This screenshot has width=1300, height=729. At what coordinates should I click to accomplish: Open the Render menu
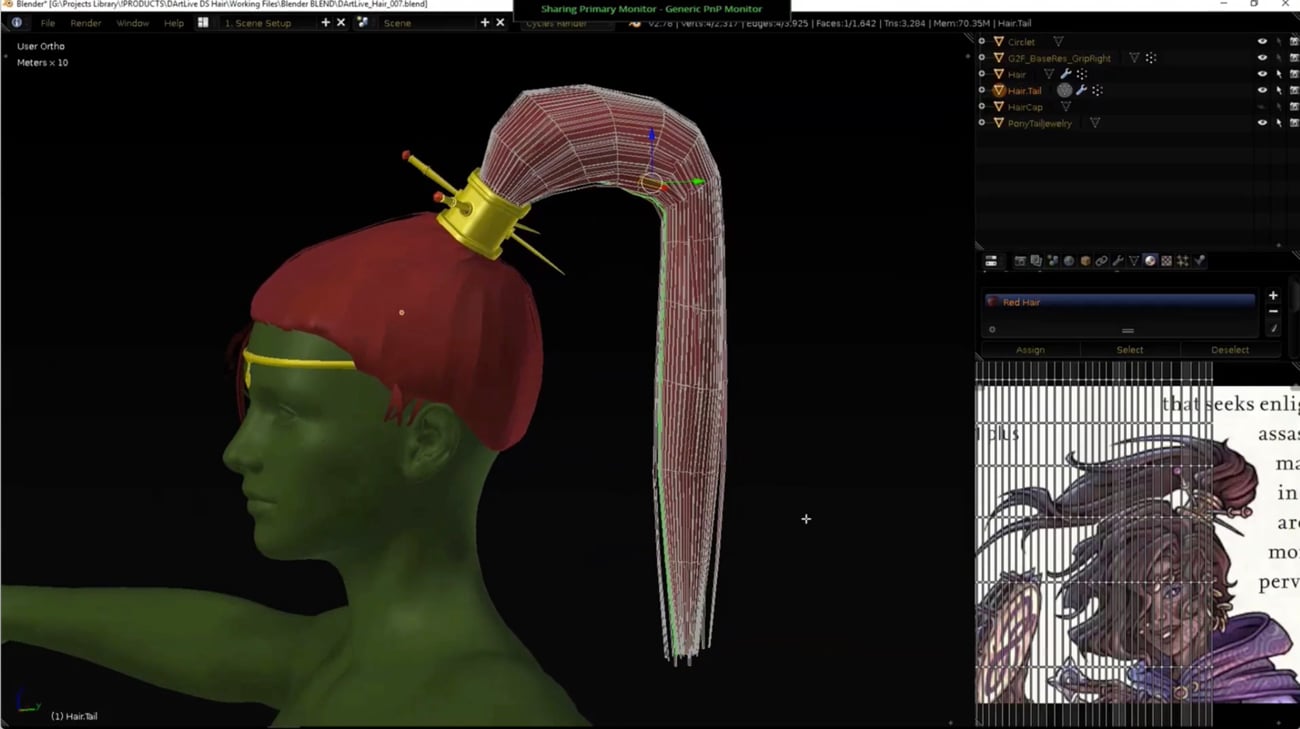pyautogui.click(x=85, y=22)
